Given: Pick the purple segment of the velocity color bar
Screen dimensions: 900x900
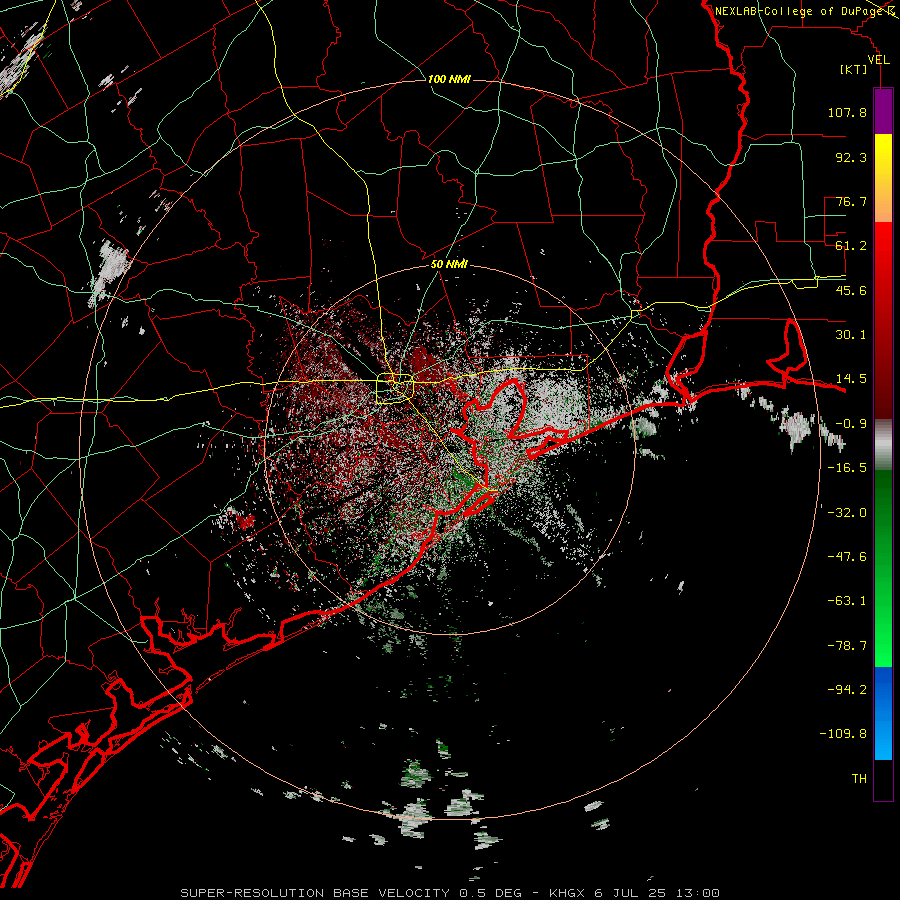Looking at the screenshot, I should click(x=883, y=111).
